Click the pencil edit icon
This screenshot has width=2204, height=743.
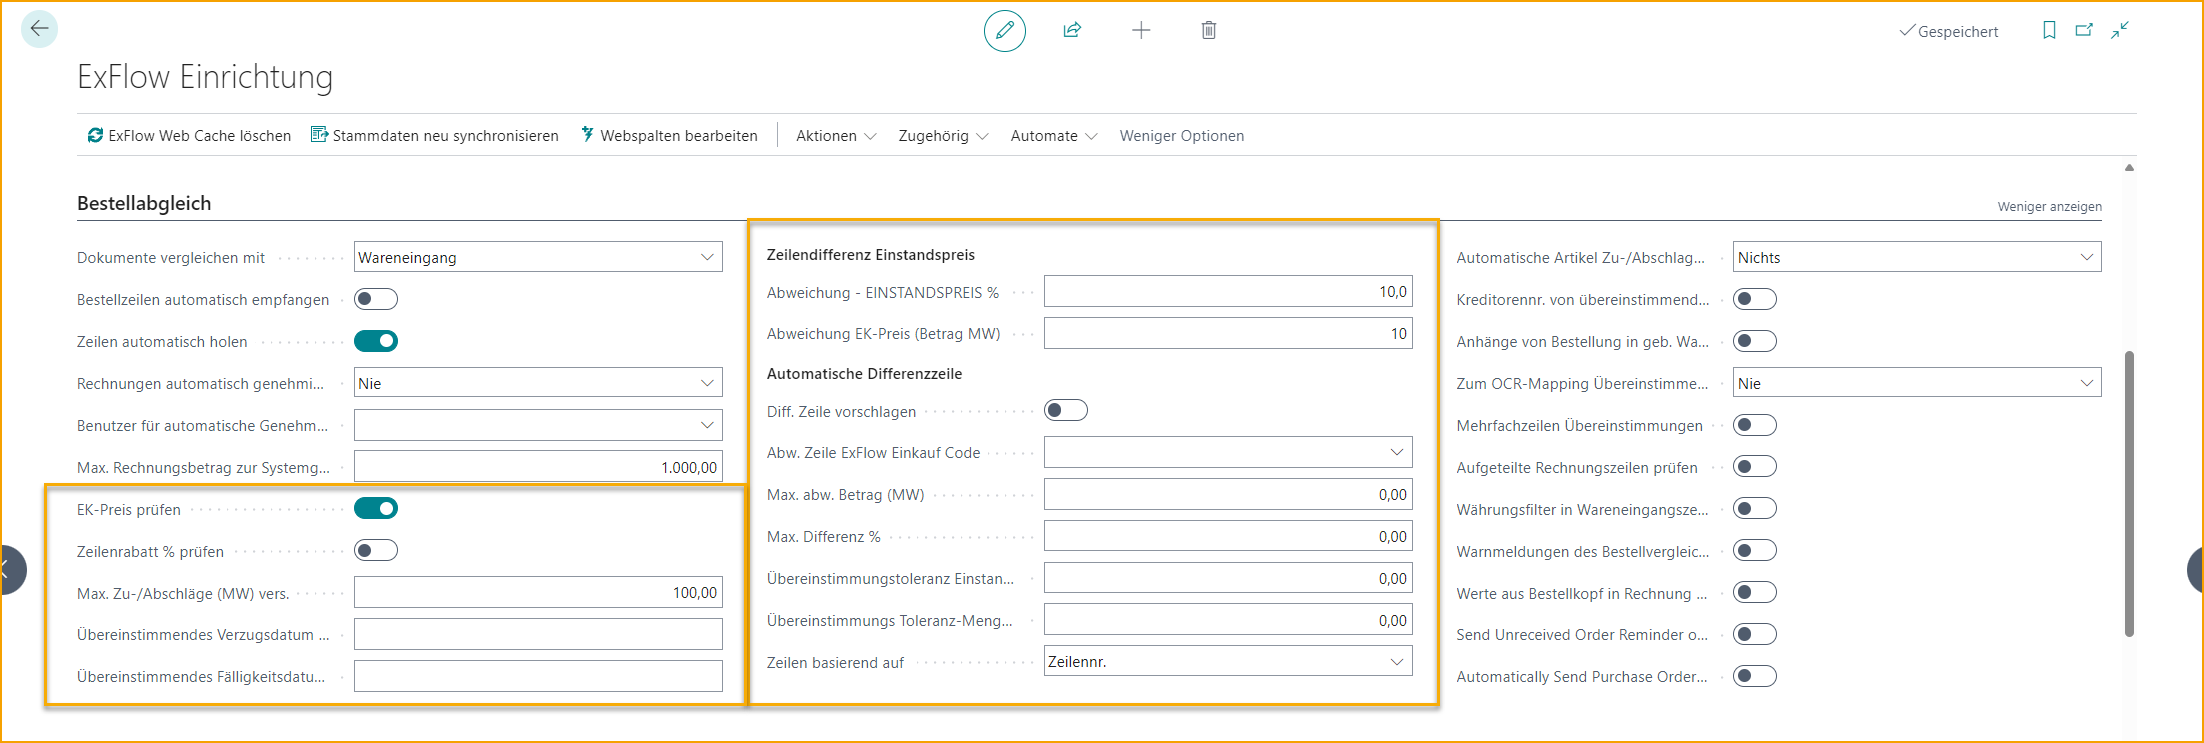[x=1004, y=30]
